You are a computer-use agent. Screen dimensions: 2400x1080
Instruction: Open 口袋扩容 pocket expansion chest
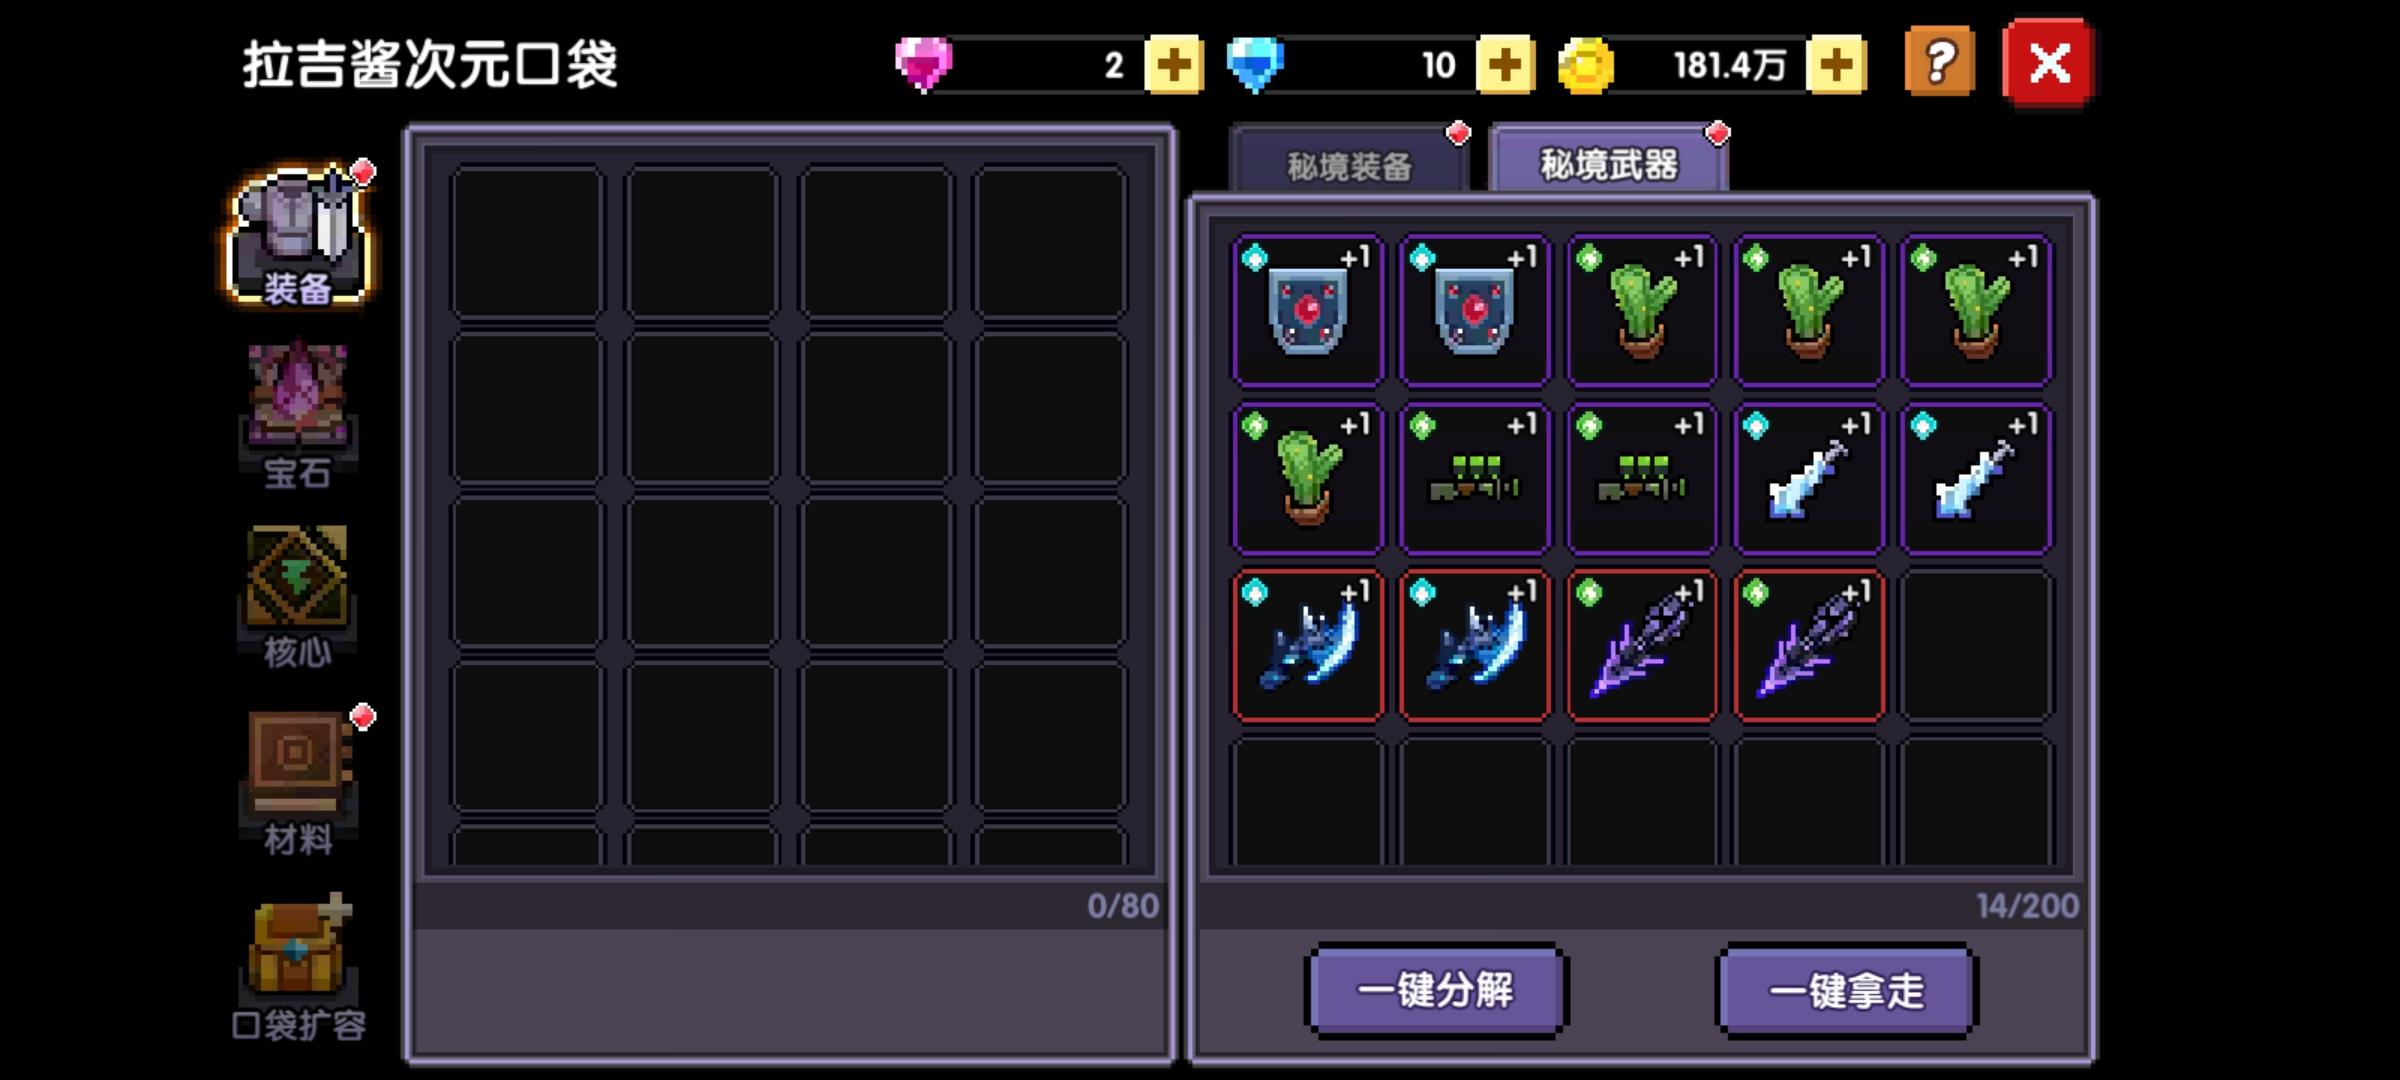[298, 966]
